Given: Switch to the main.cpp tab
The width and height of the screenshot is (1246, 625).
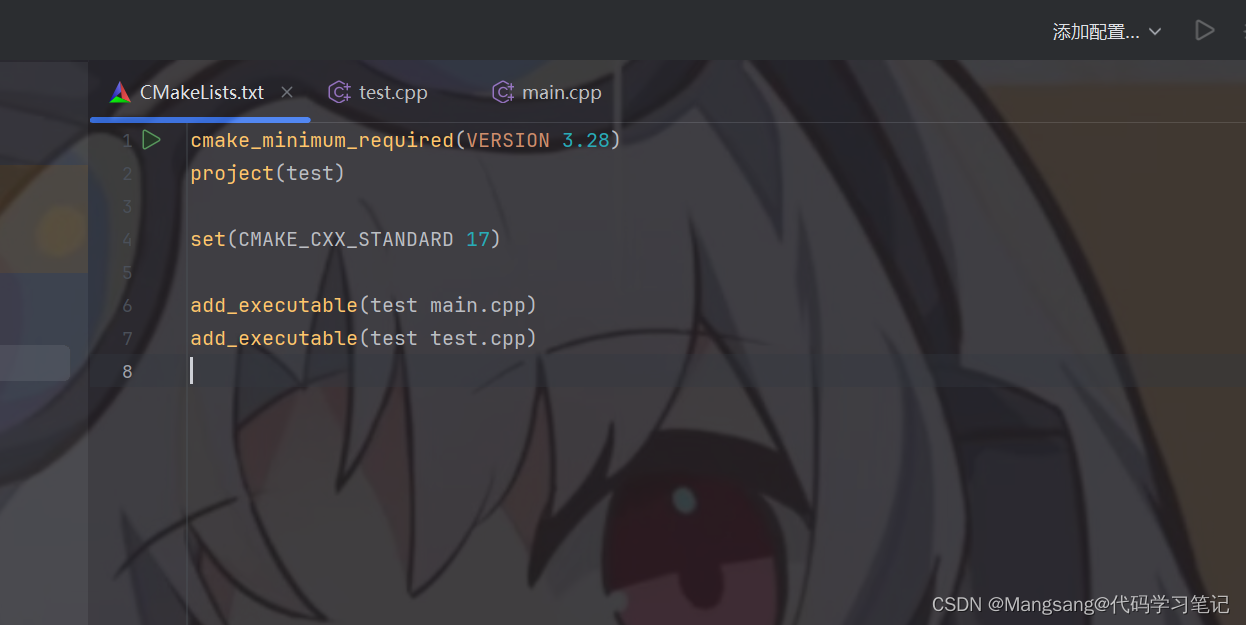Looking at the screenshot, I should pos(548,93).
